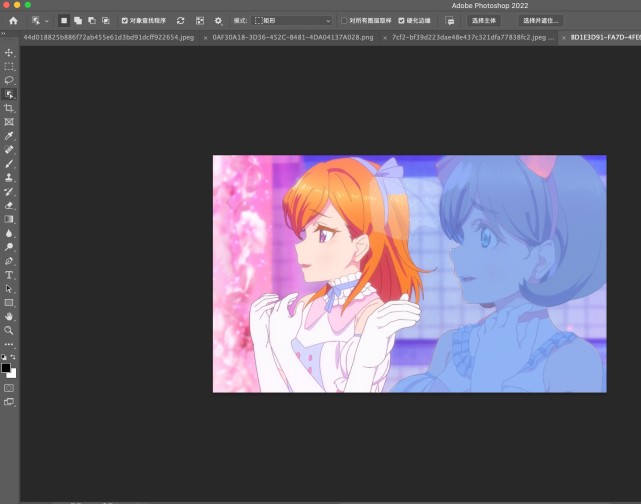Viewport: 641px width, 504px height.
Task: Open white background color swatch
Action: [x=13, y=374]
